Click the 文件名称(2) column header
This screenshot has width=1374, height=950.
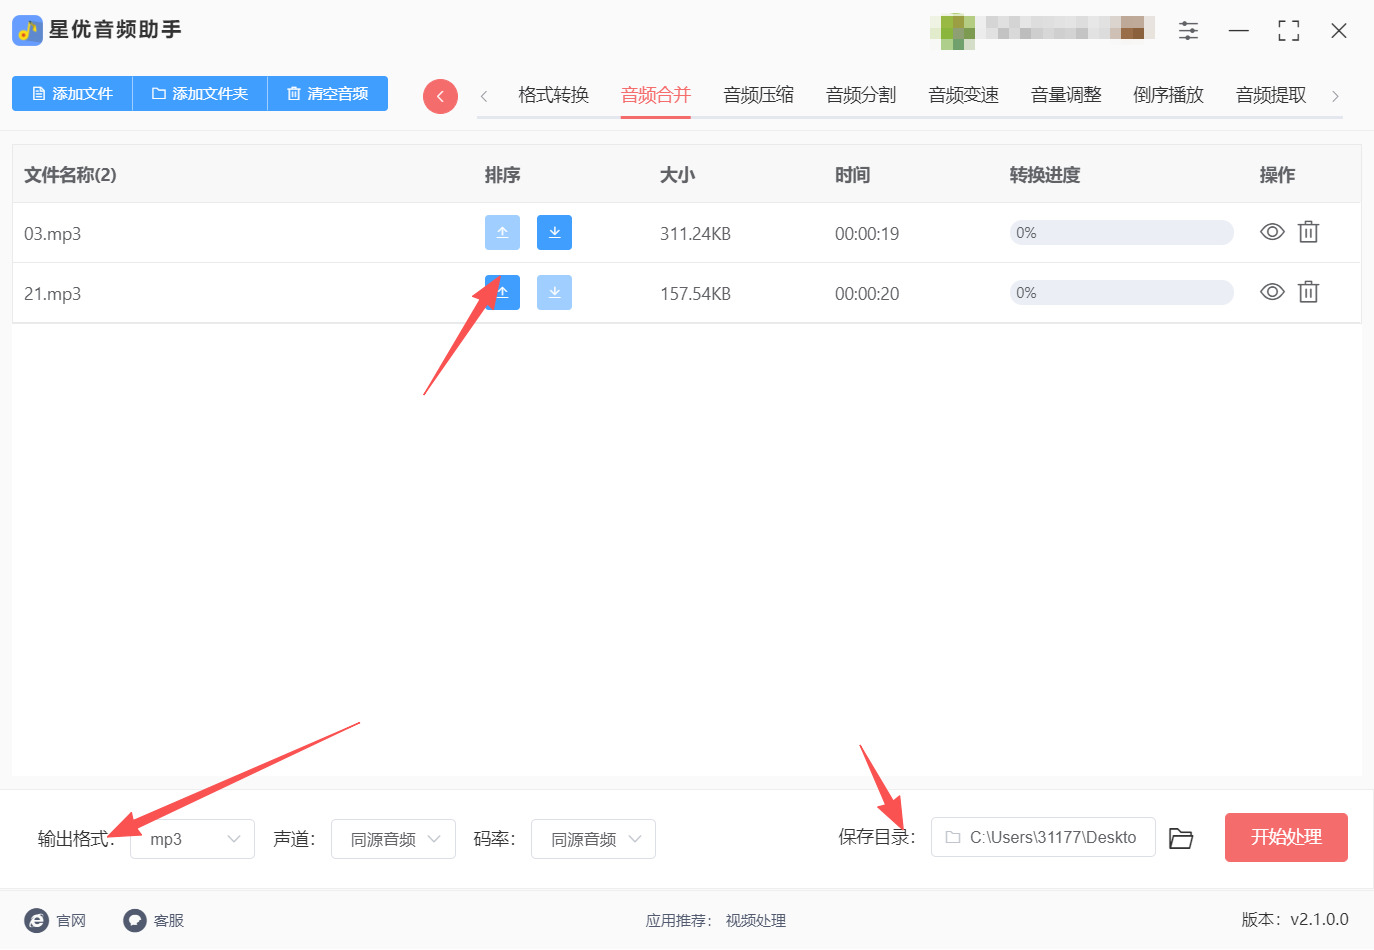(70, 175)
